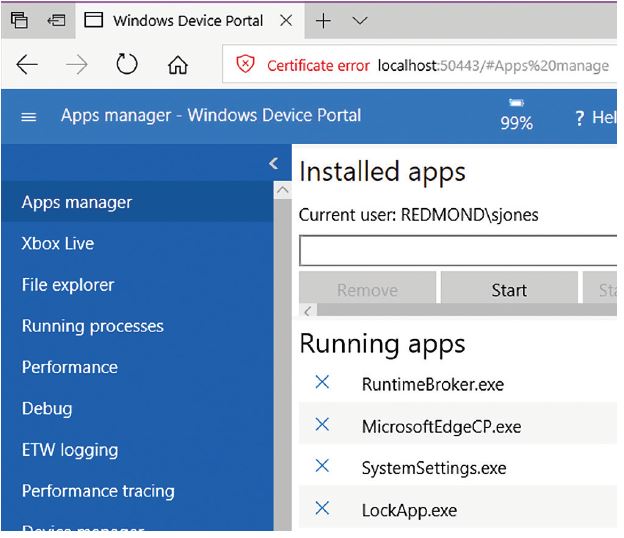Image resolution: width=624 pixels, height=538 pixels.
Task: Open Xbox Live in sidebar
Action: 58,244
